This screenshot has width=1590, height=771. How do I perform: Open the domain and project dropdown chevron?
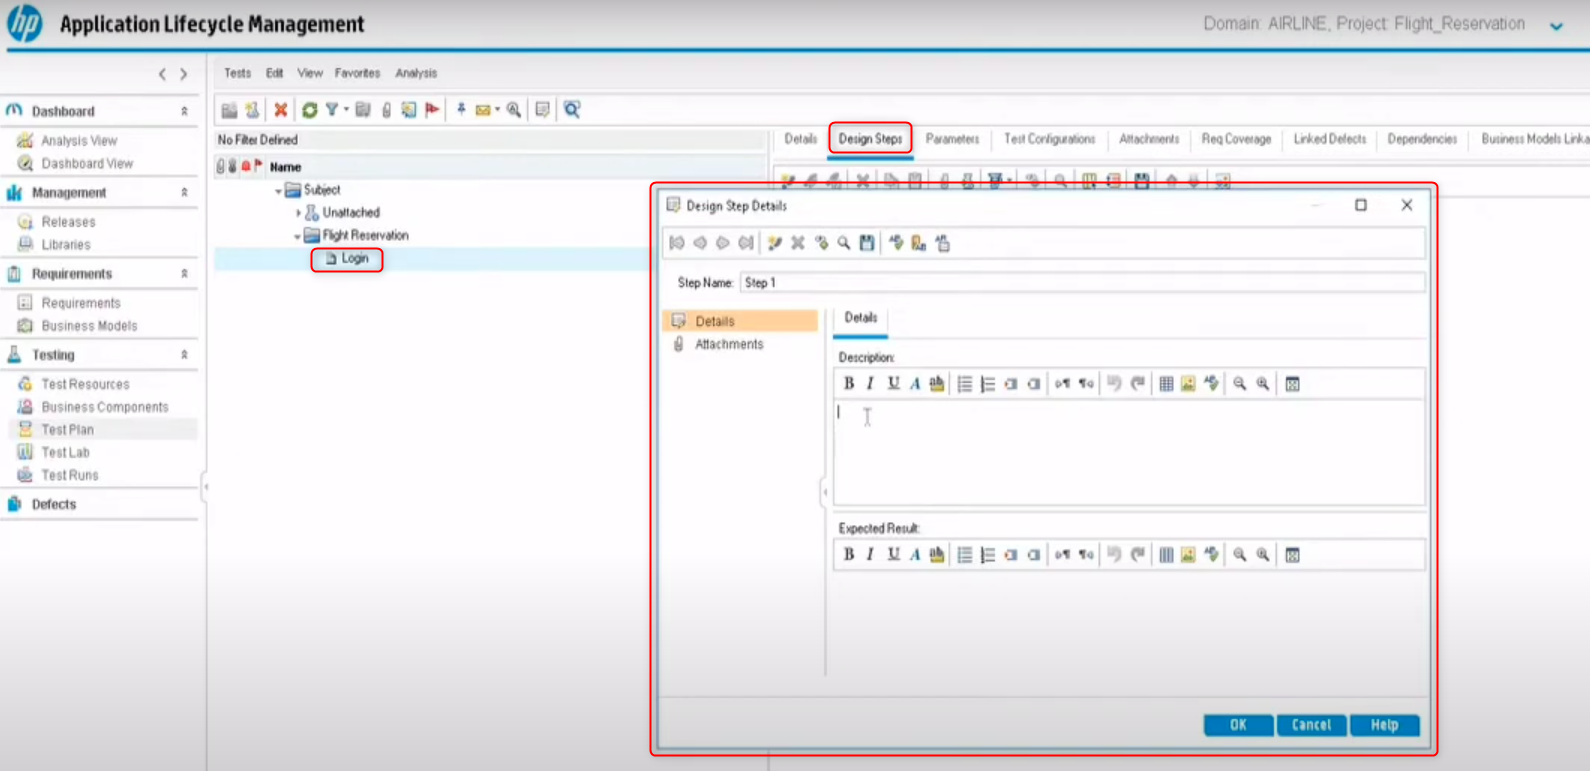(x=1556, y=26)
